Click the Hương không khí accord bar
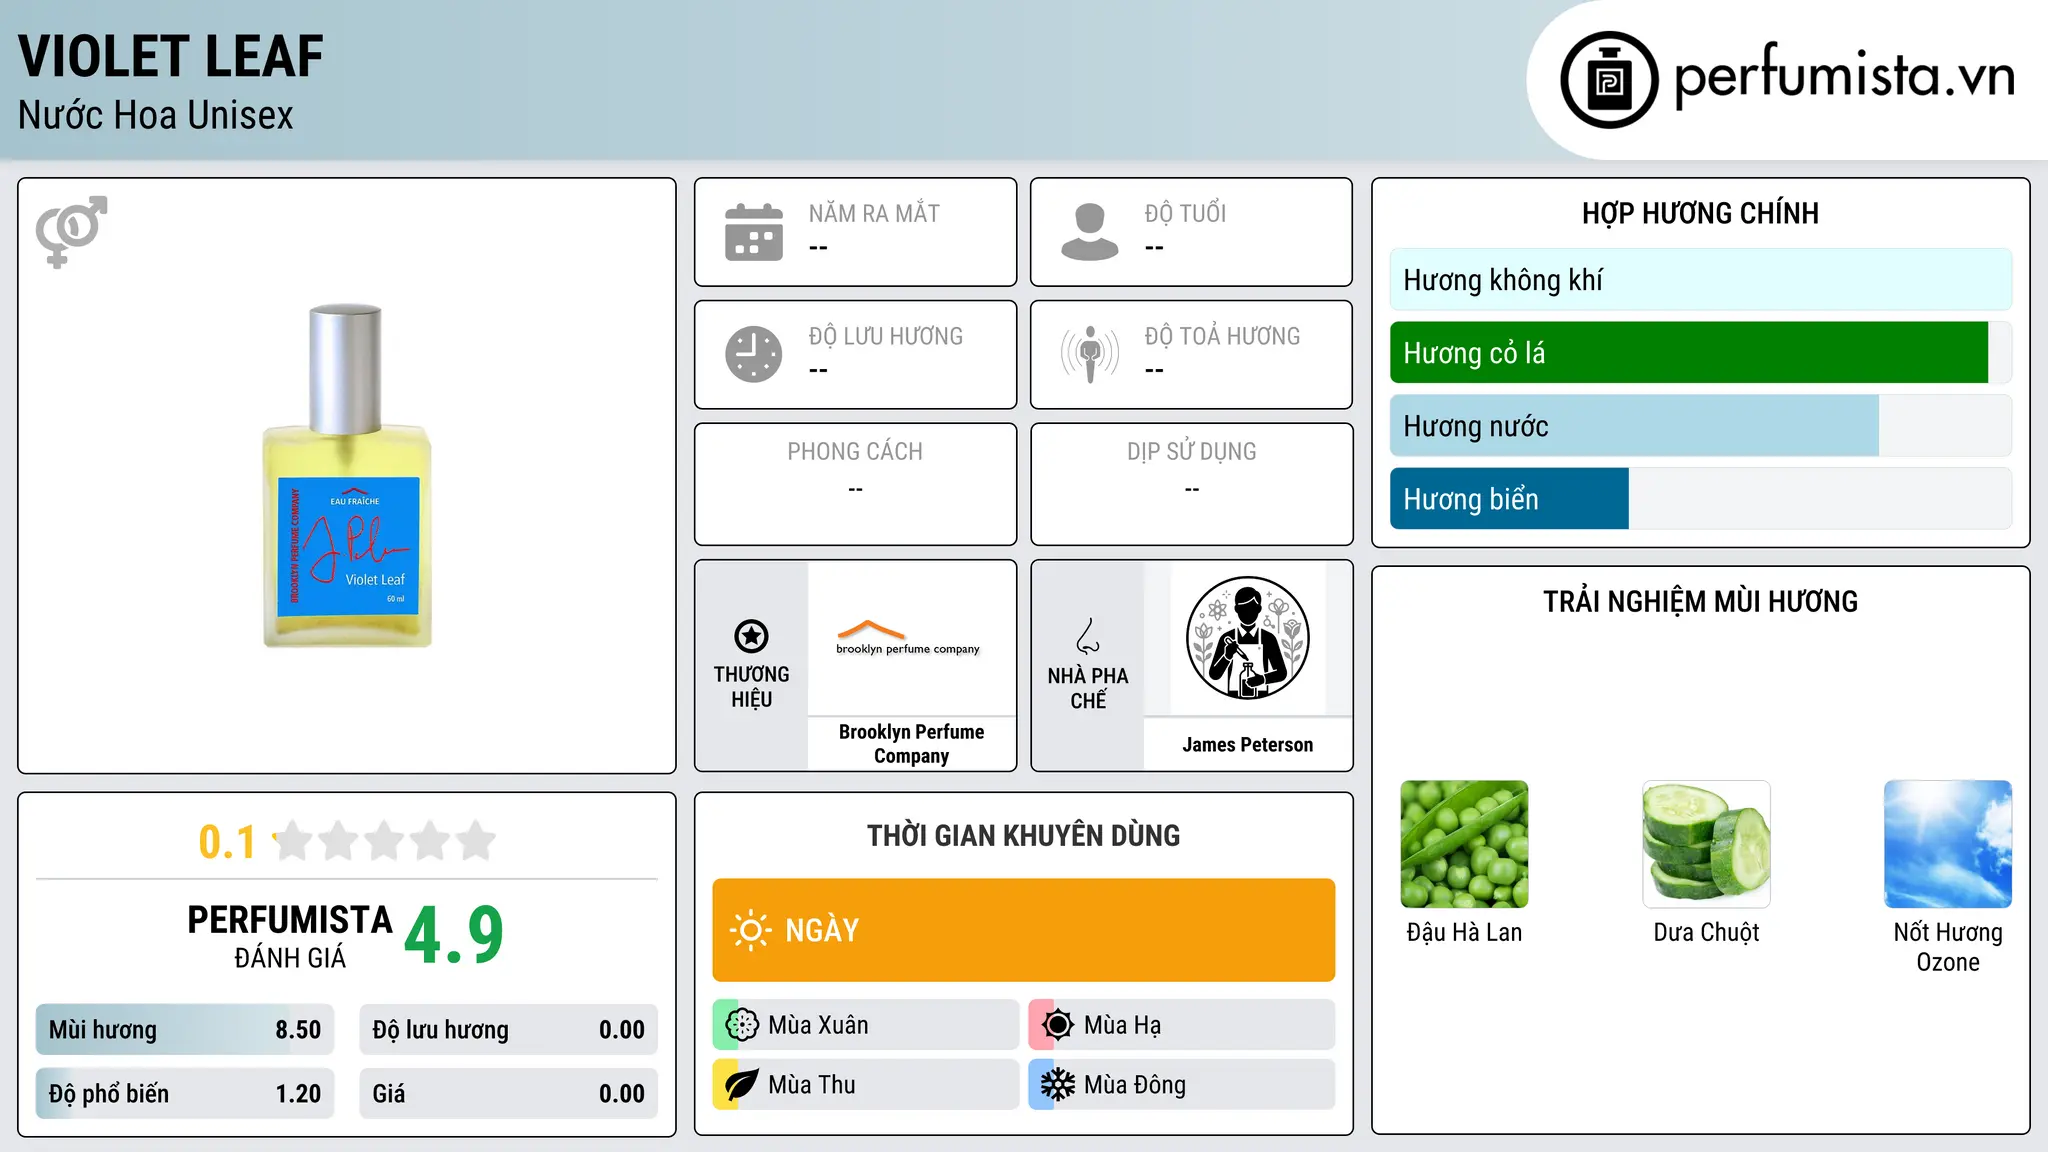Screen dimensions: 2048x1152 point(1701,280)
